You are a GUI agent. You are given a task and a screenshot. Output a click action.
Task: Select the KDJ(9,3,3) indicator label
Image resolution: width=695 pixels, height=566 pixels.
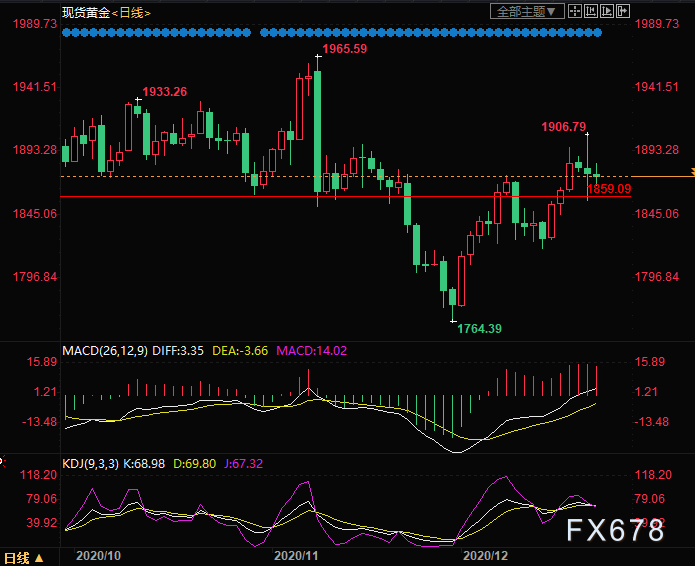(x=92, y=463)
